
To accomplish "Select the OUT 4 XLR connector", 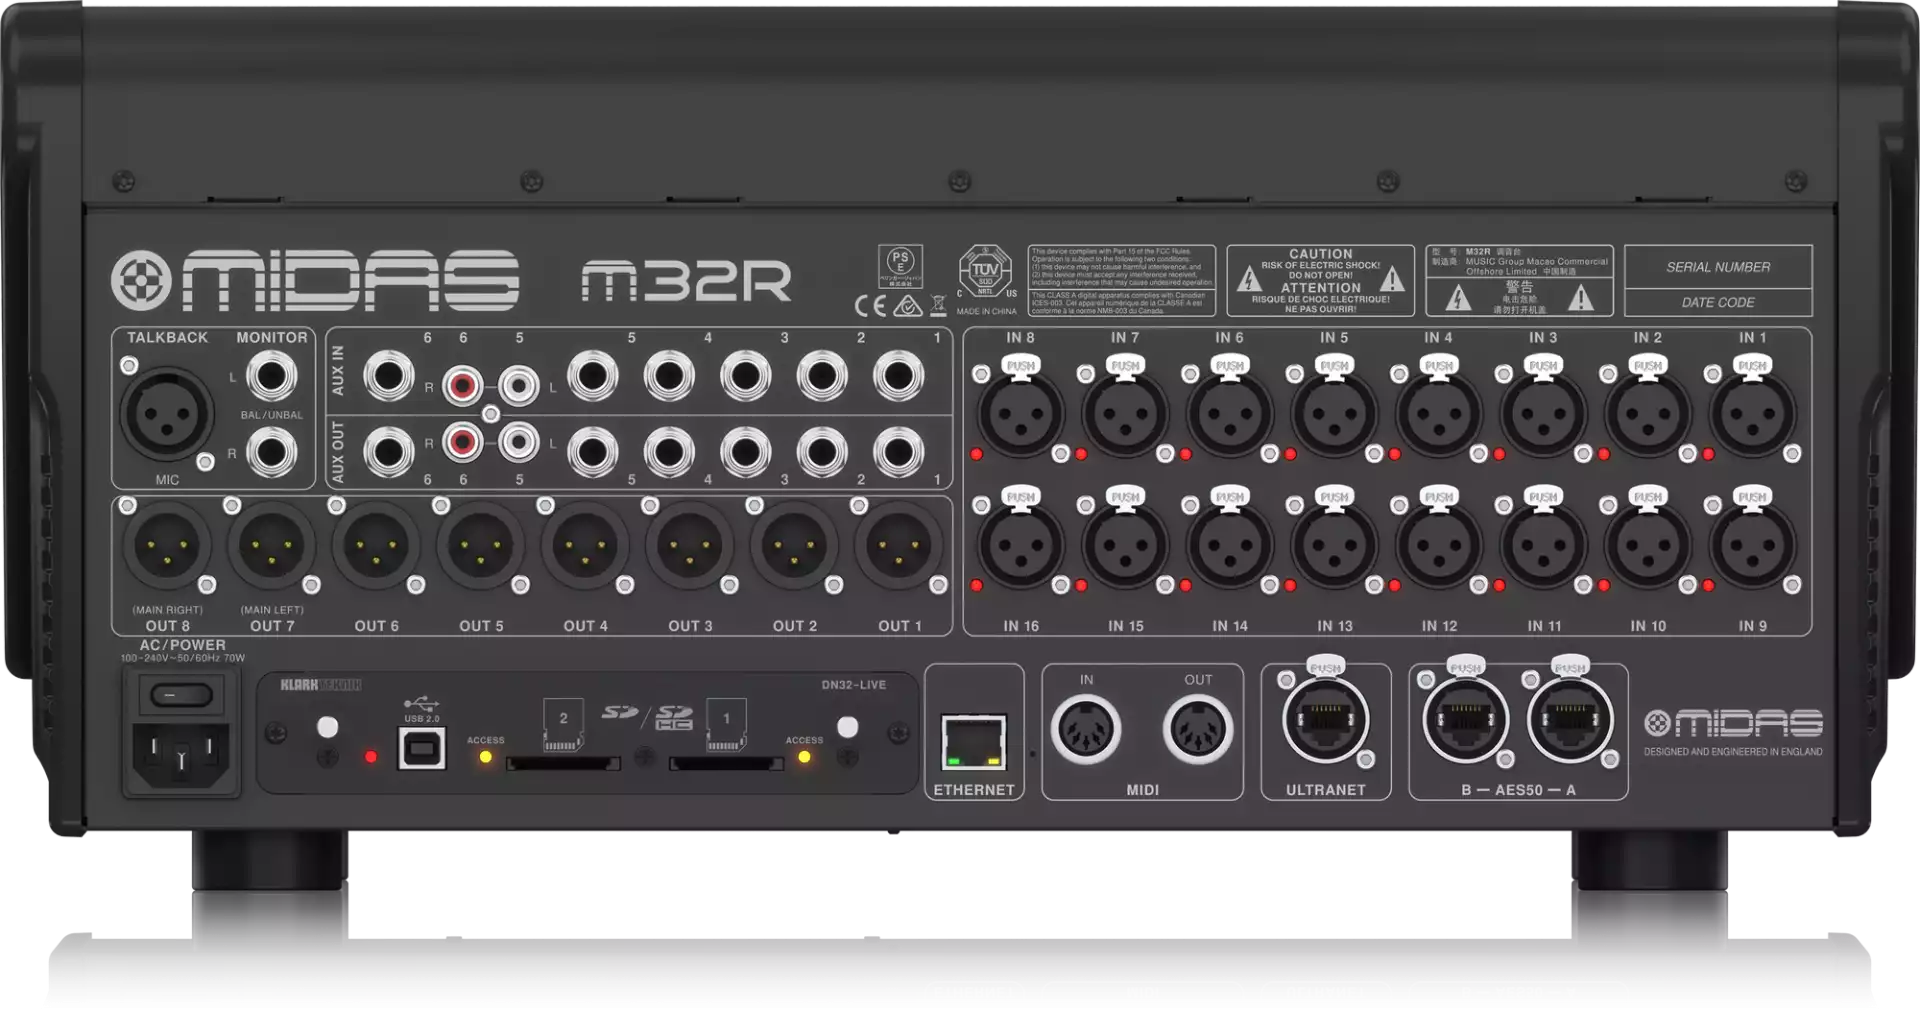I will tap(585, 545).
